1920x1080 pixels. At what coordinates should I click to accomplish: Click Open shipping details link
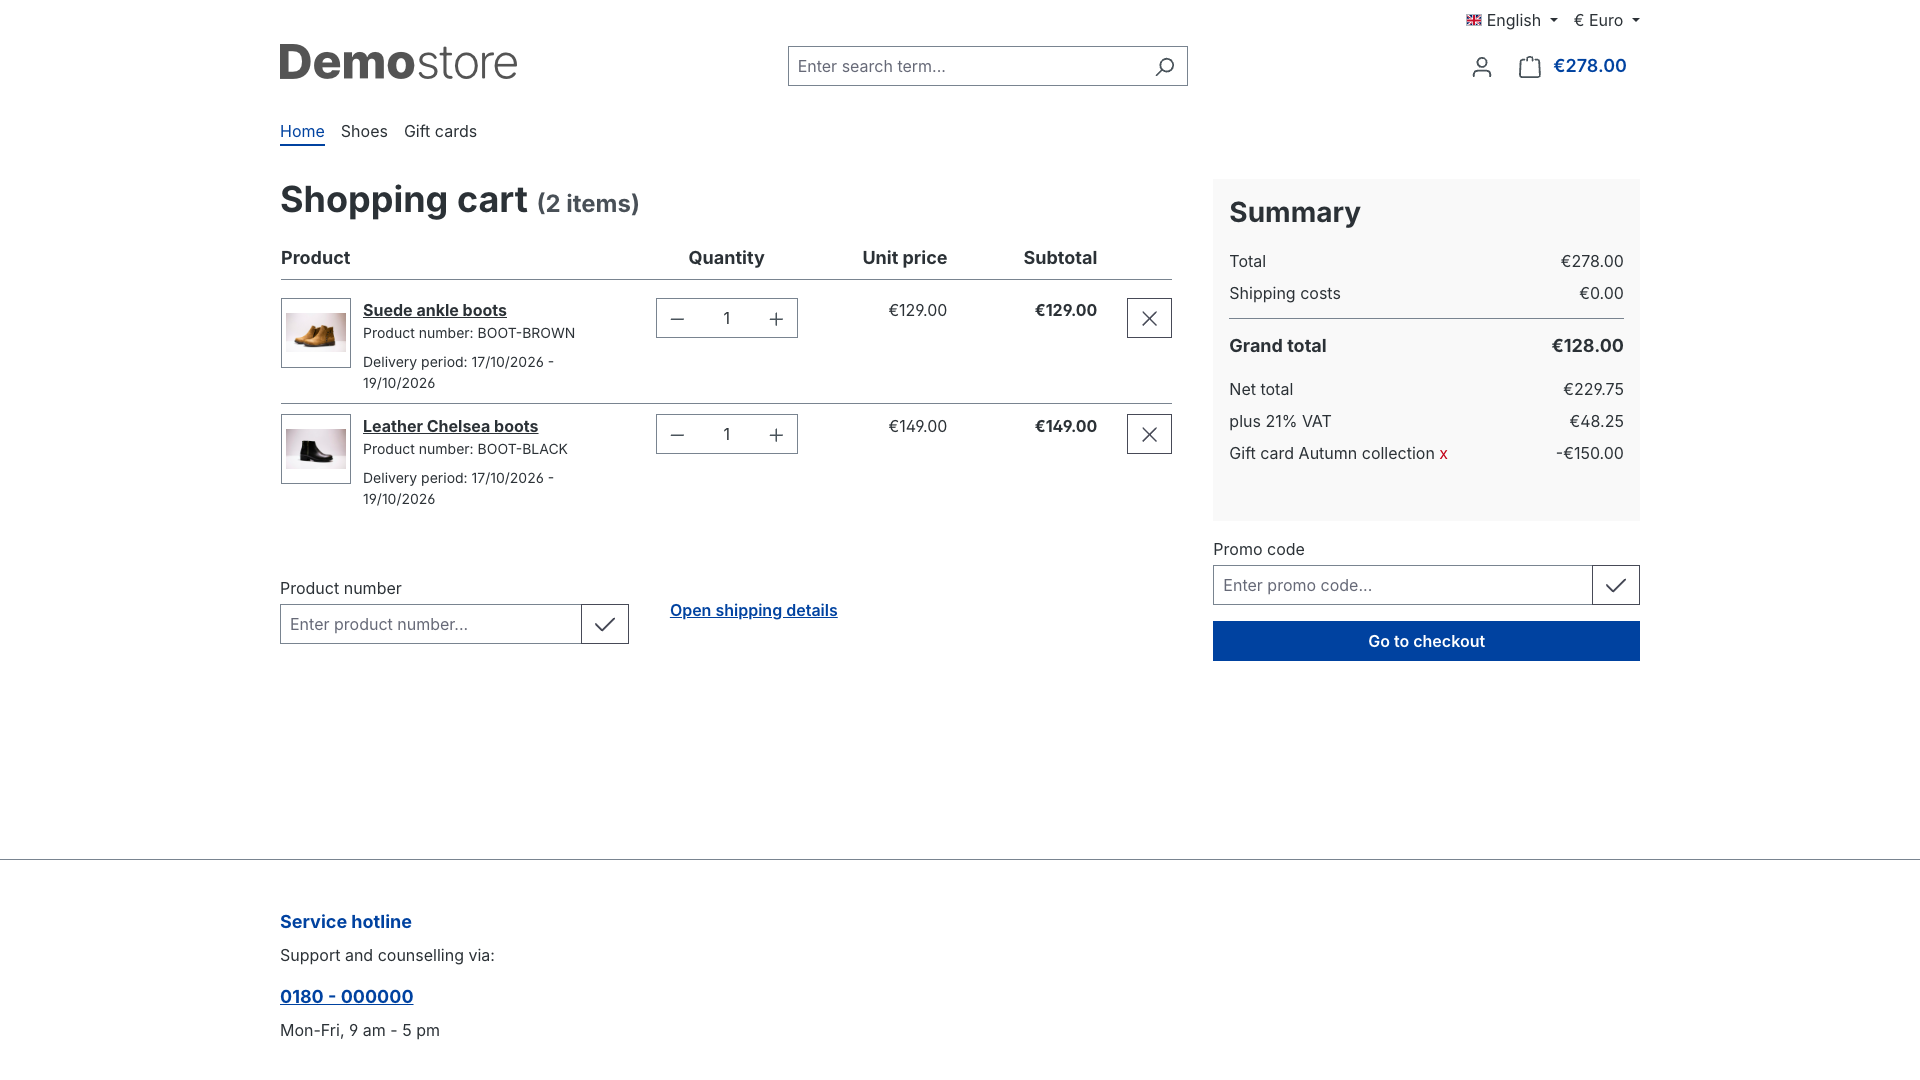click(x=754, y=610)
